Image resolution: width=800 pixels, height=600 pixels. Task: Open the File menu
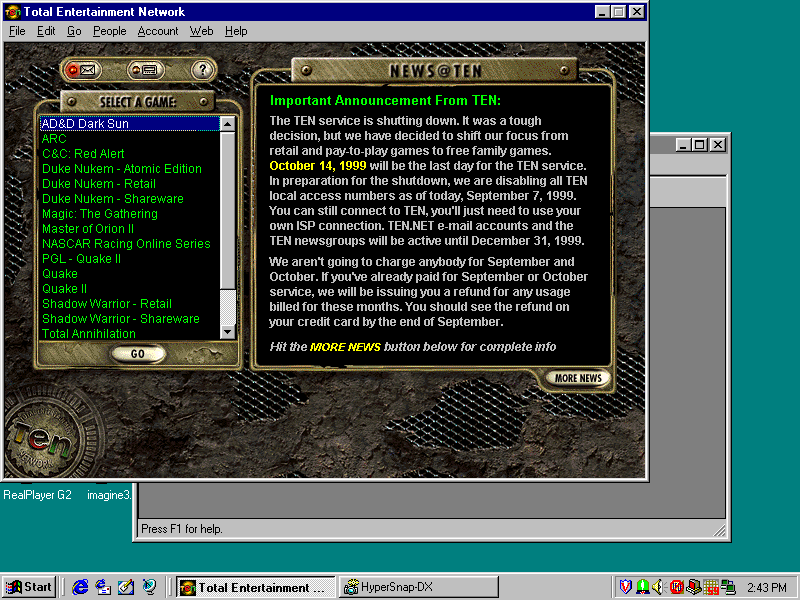coord(17,31)
